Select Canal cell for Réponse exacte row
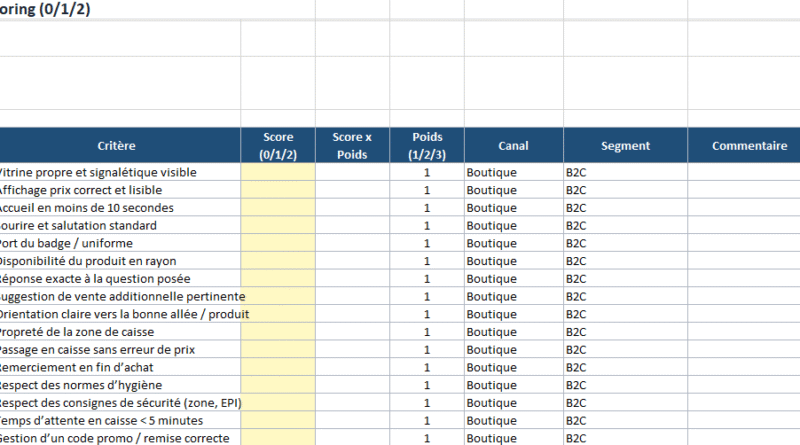The width and height of the screenshot is (800, 445). click(513, 279)
